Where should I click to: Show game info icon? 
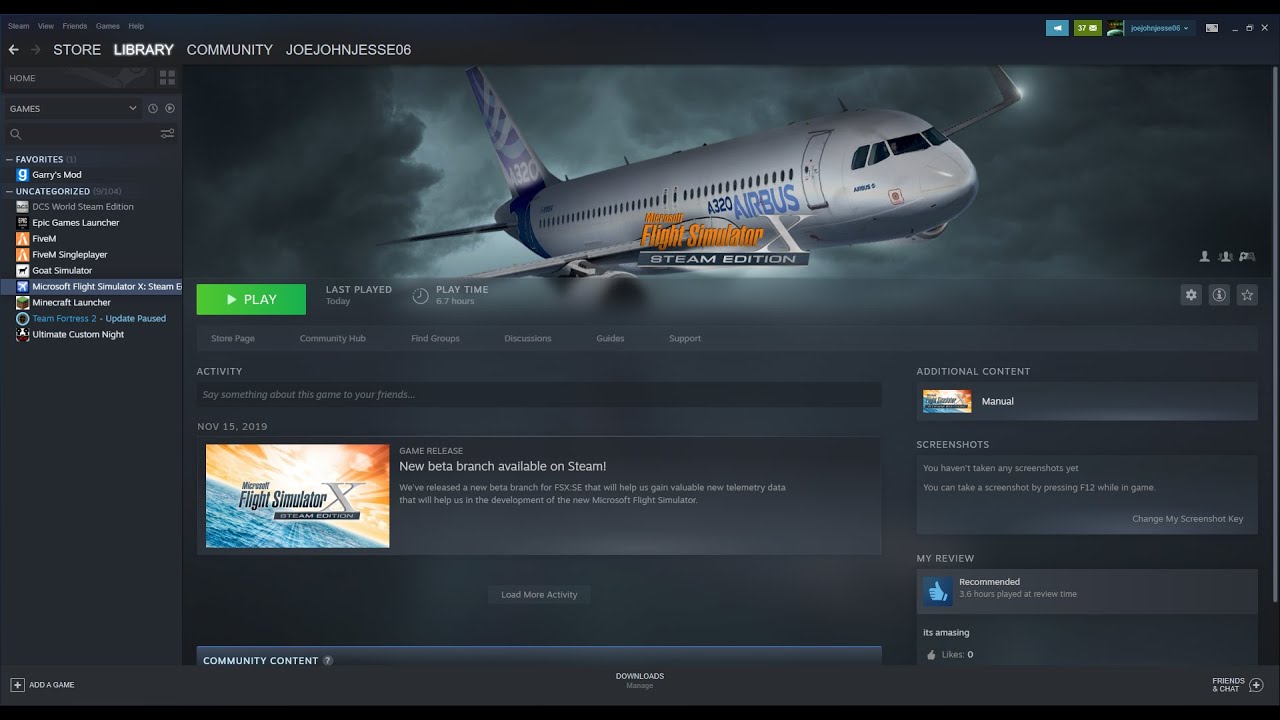pos(1219,295)
